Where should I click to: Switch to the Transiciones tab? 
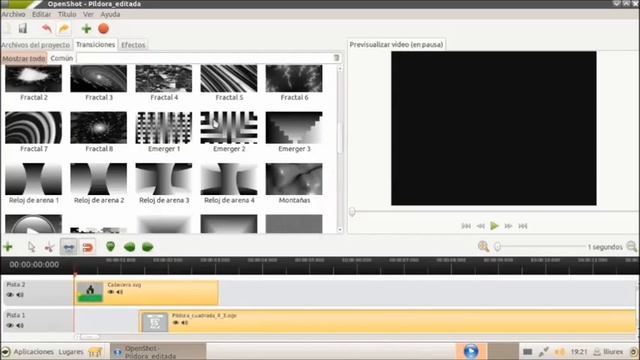coord(96,44)
